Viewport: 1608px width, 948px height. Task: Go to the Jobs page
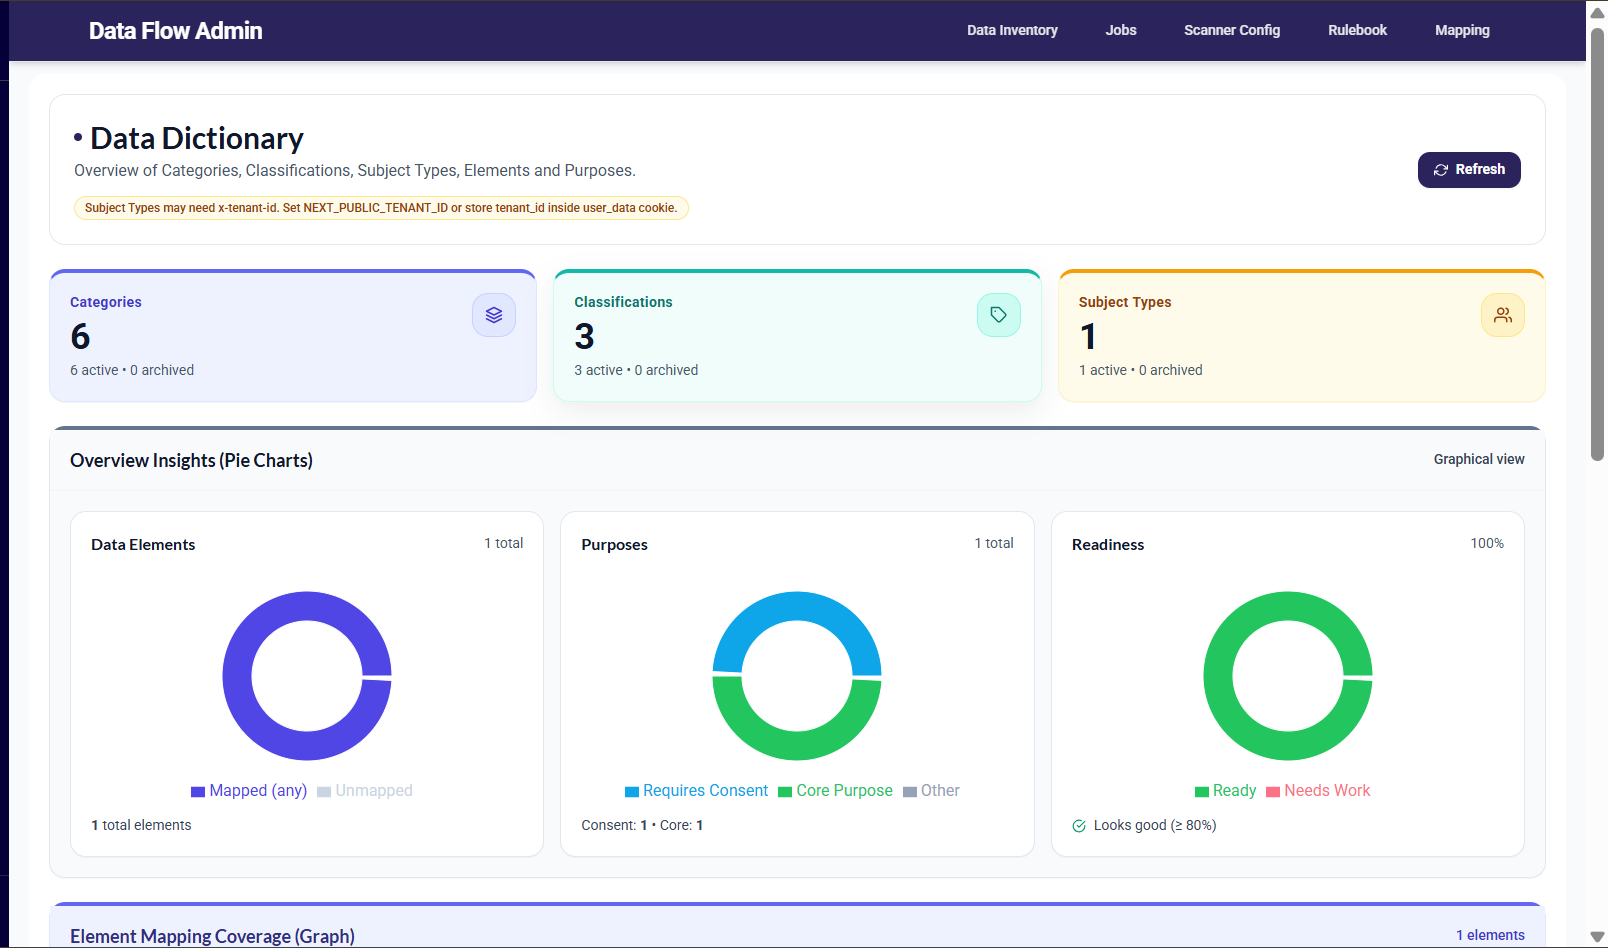[1120, 30]
